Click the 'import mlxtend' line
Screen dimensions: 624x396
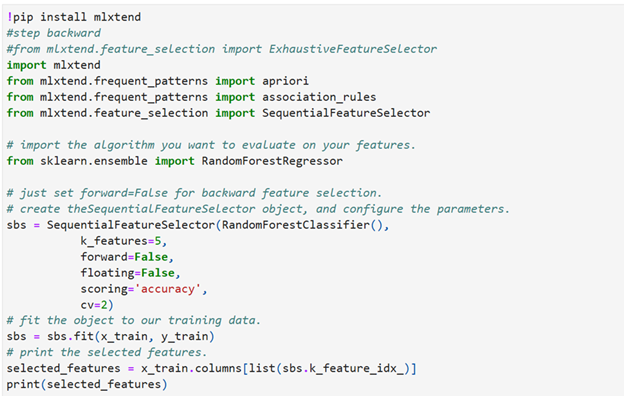pyautogui.click(x=54, y=65)
